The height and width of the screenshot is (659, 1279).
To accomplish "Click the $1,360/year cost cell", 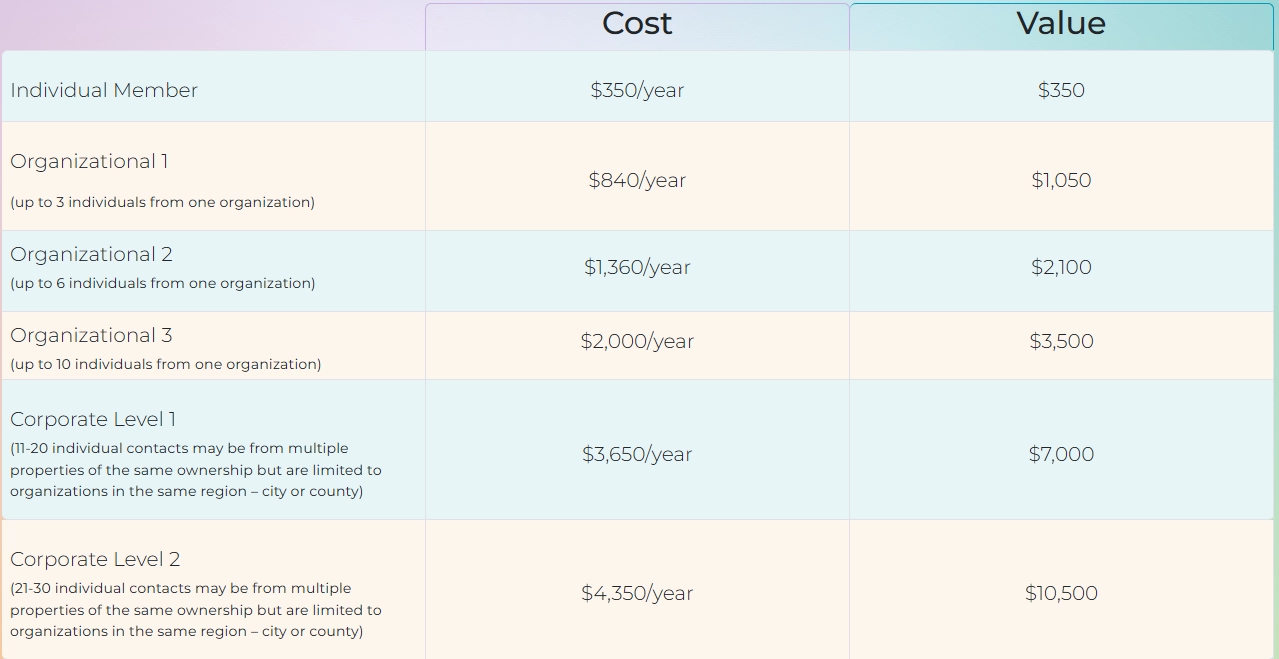I will (x=637, y=267).
